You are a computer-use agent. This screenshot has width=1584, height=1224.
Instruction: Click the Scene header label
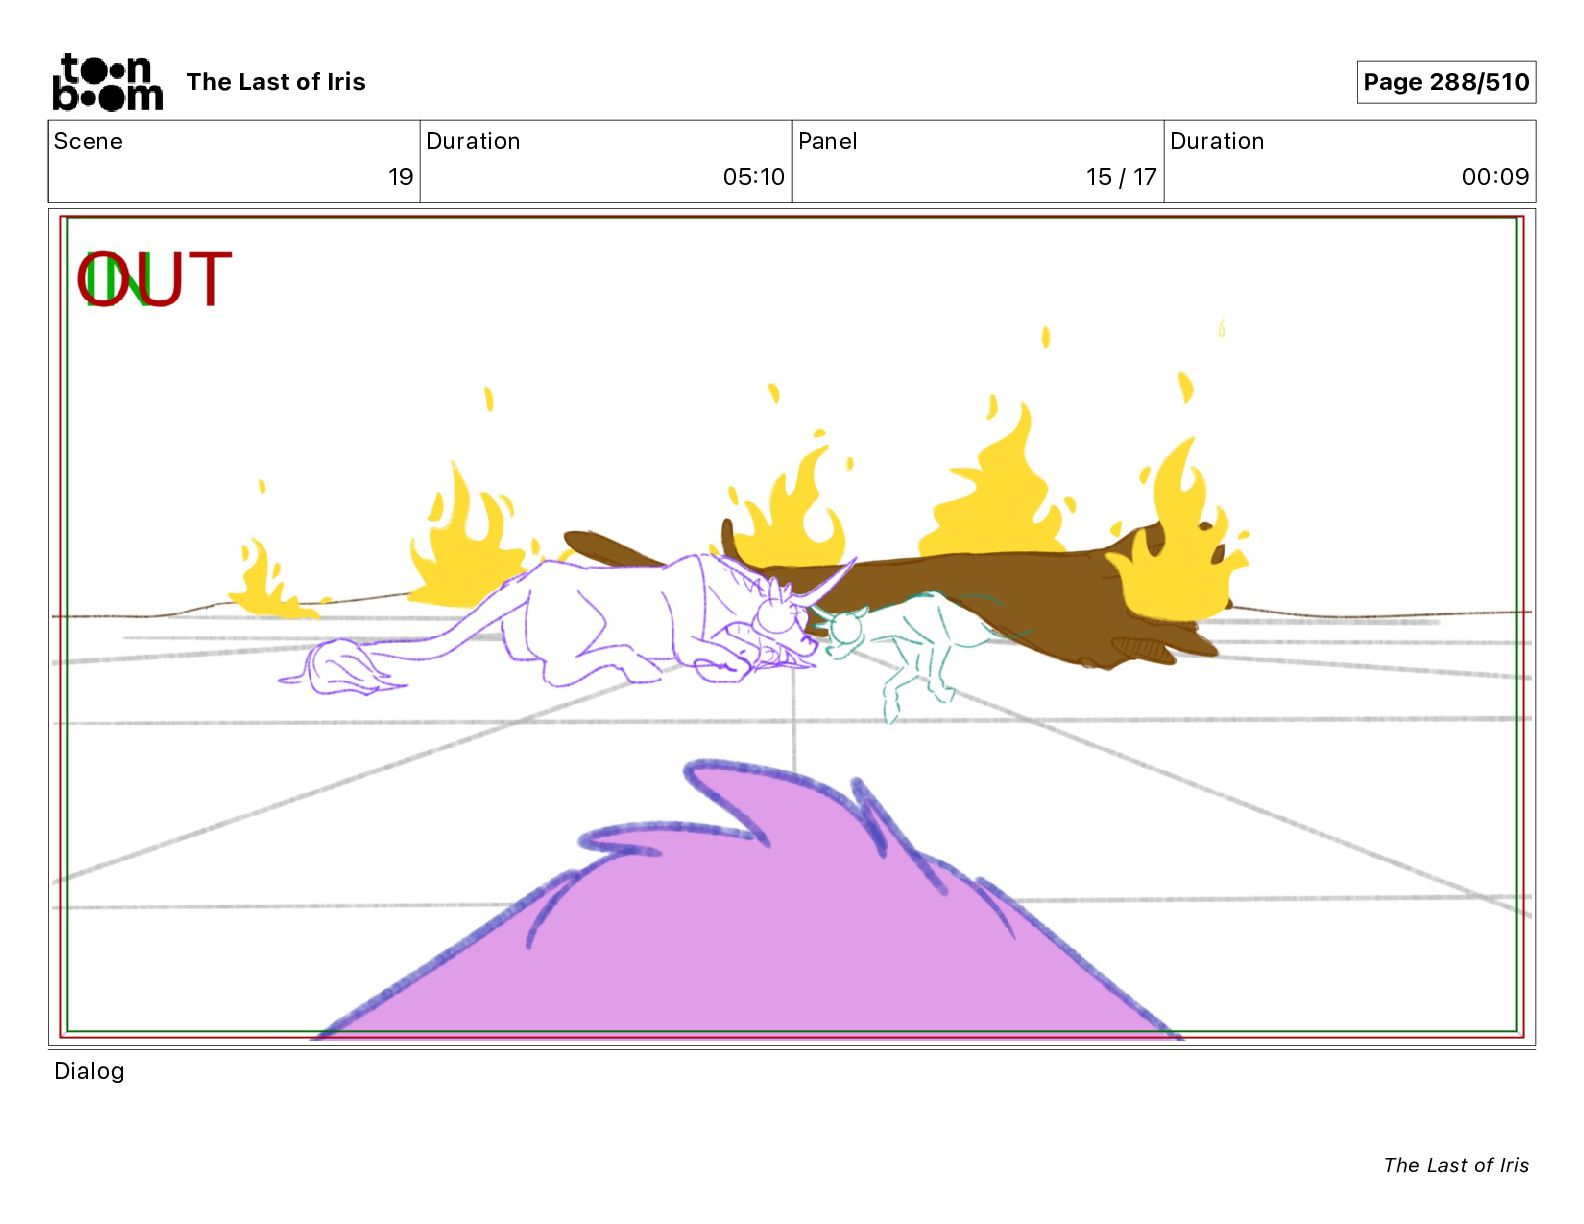tap(88, 141)
